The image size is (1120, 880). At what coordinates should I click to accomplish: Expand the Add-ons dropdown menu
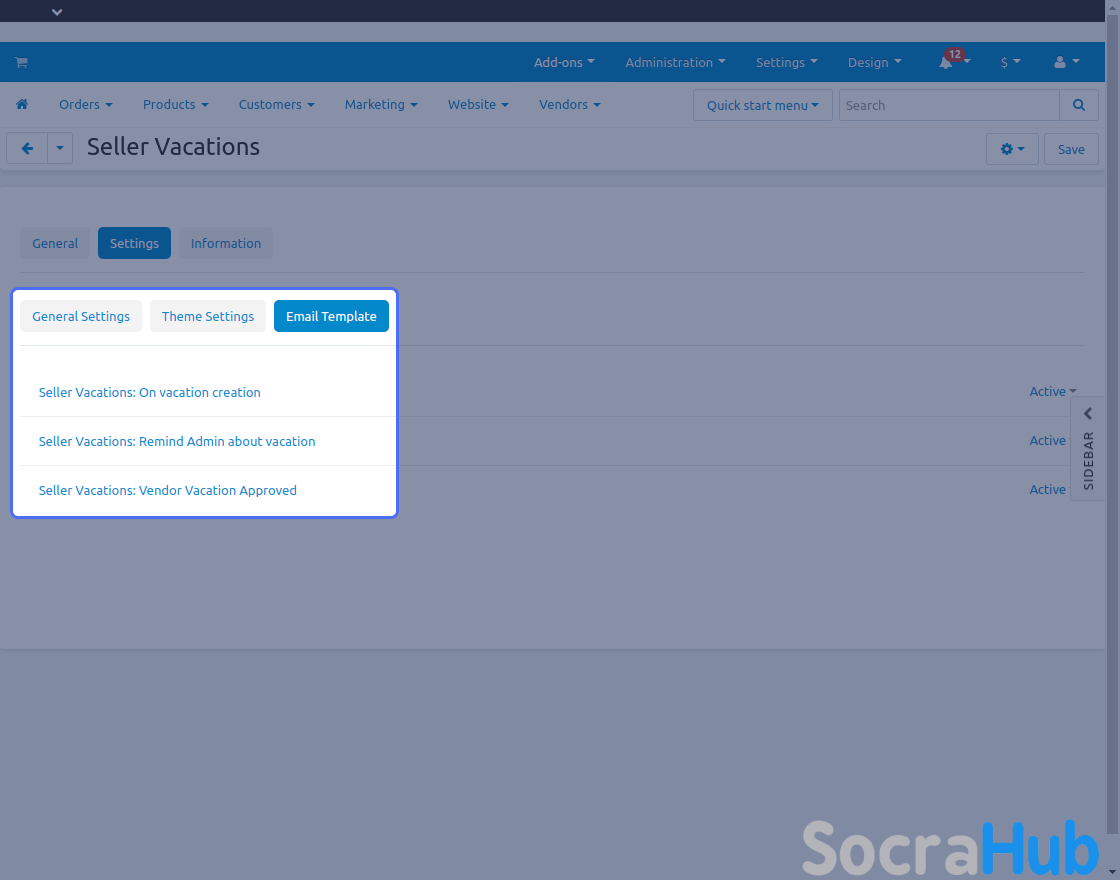(x=564, y=62)
